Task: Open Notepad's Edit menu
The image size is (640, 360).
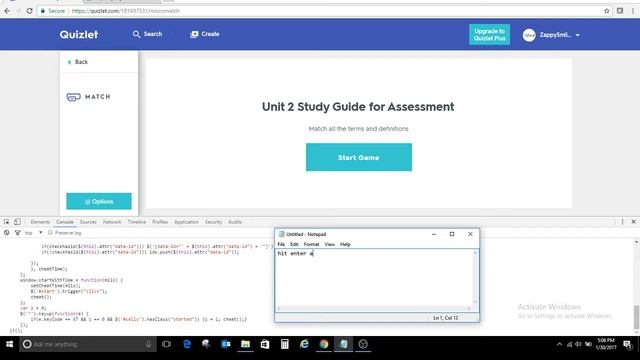Action: click(x=294, y=244)
